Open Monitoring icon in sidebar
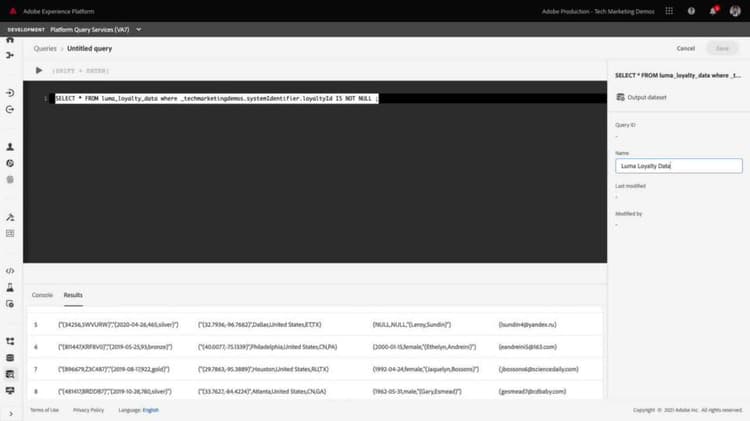The height and width of the screenshot is (421, 750). click(10, 390)
